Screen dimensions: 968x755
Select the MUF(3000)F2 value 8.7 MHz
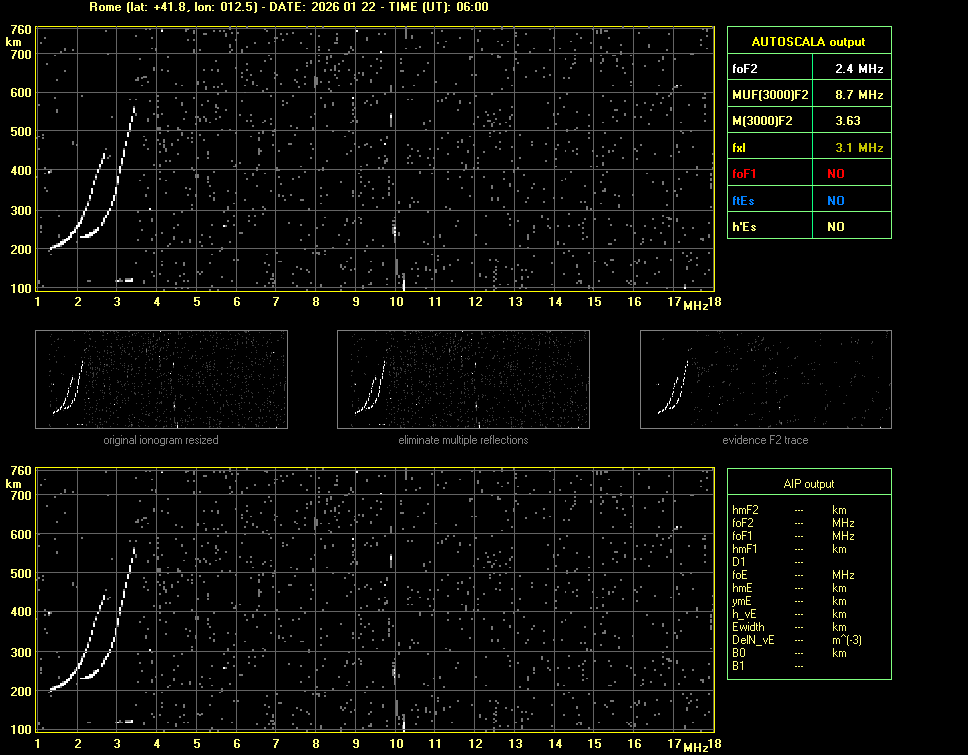(x=859, y=95)
